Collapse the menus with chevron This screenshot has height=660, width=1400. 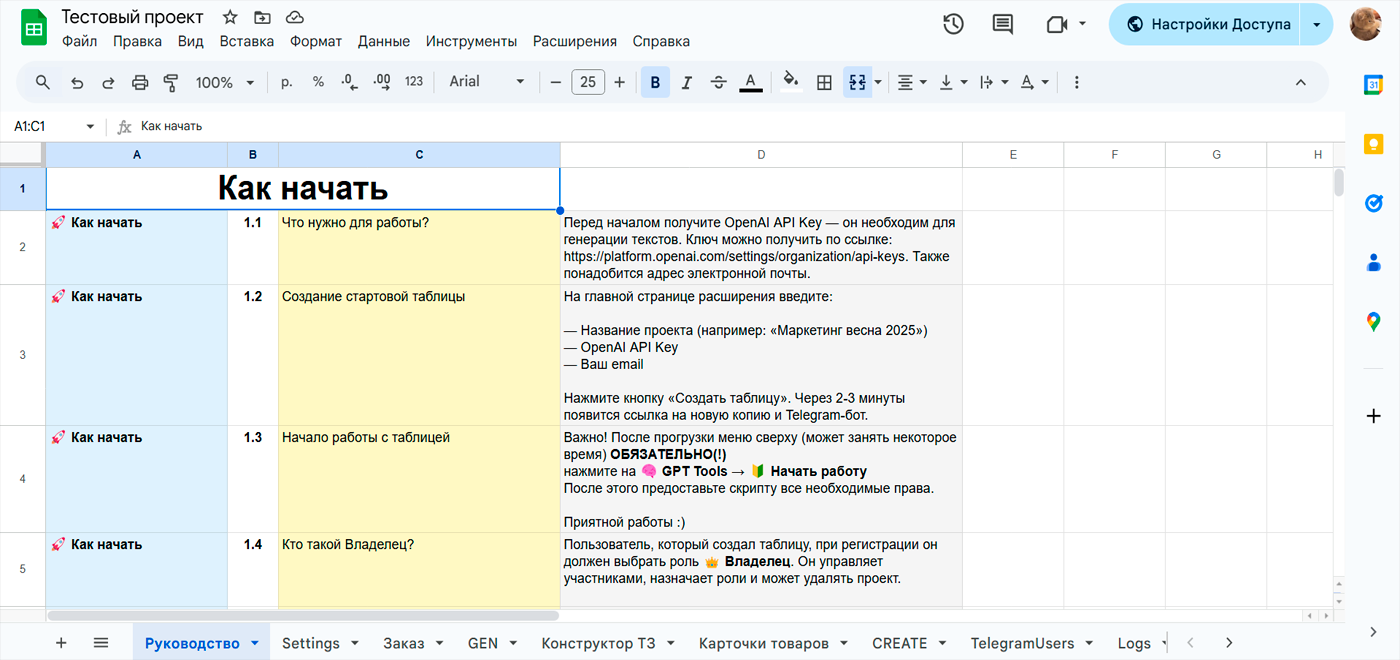(1301, 82)
